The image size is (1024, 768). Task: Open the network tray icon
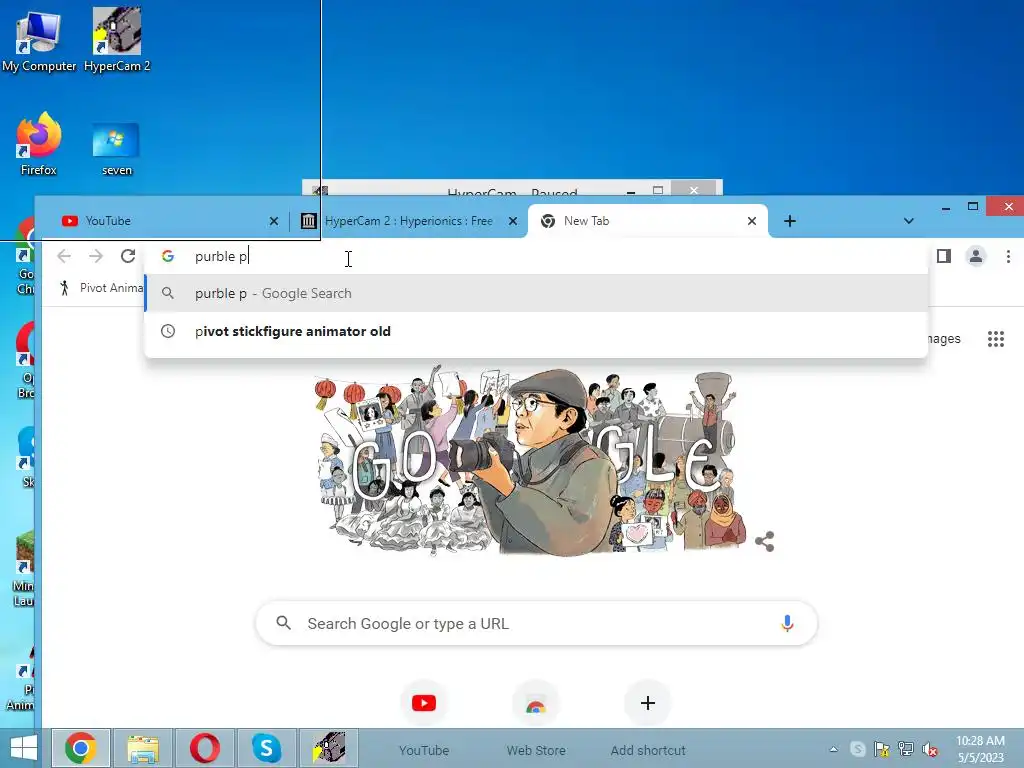[x=905, y=749]
